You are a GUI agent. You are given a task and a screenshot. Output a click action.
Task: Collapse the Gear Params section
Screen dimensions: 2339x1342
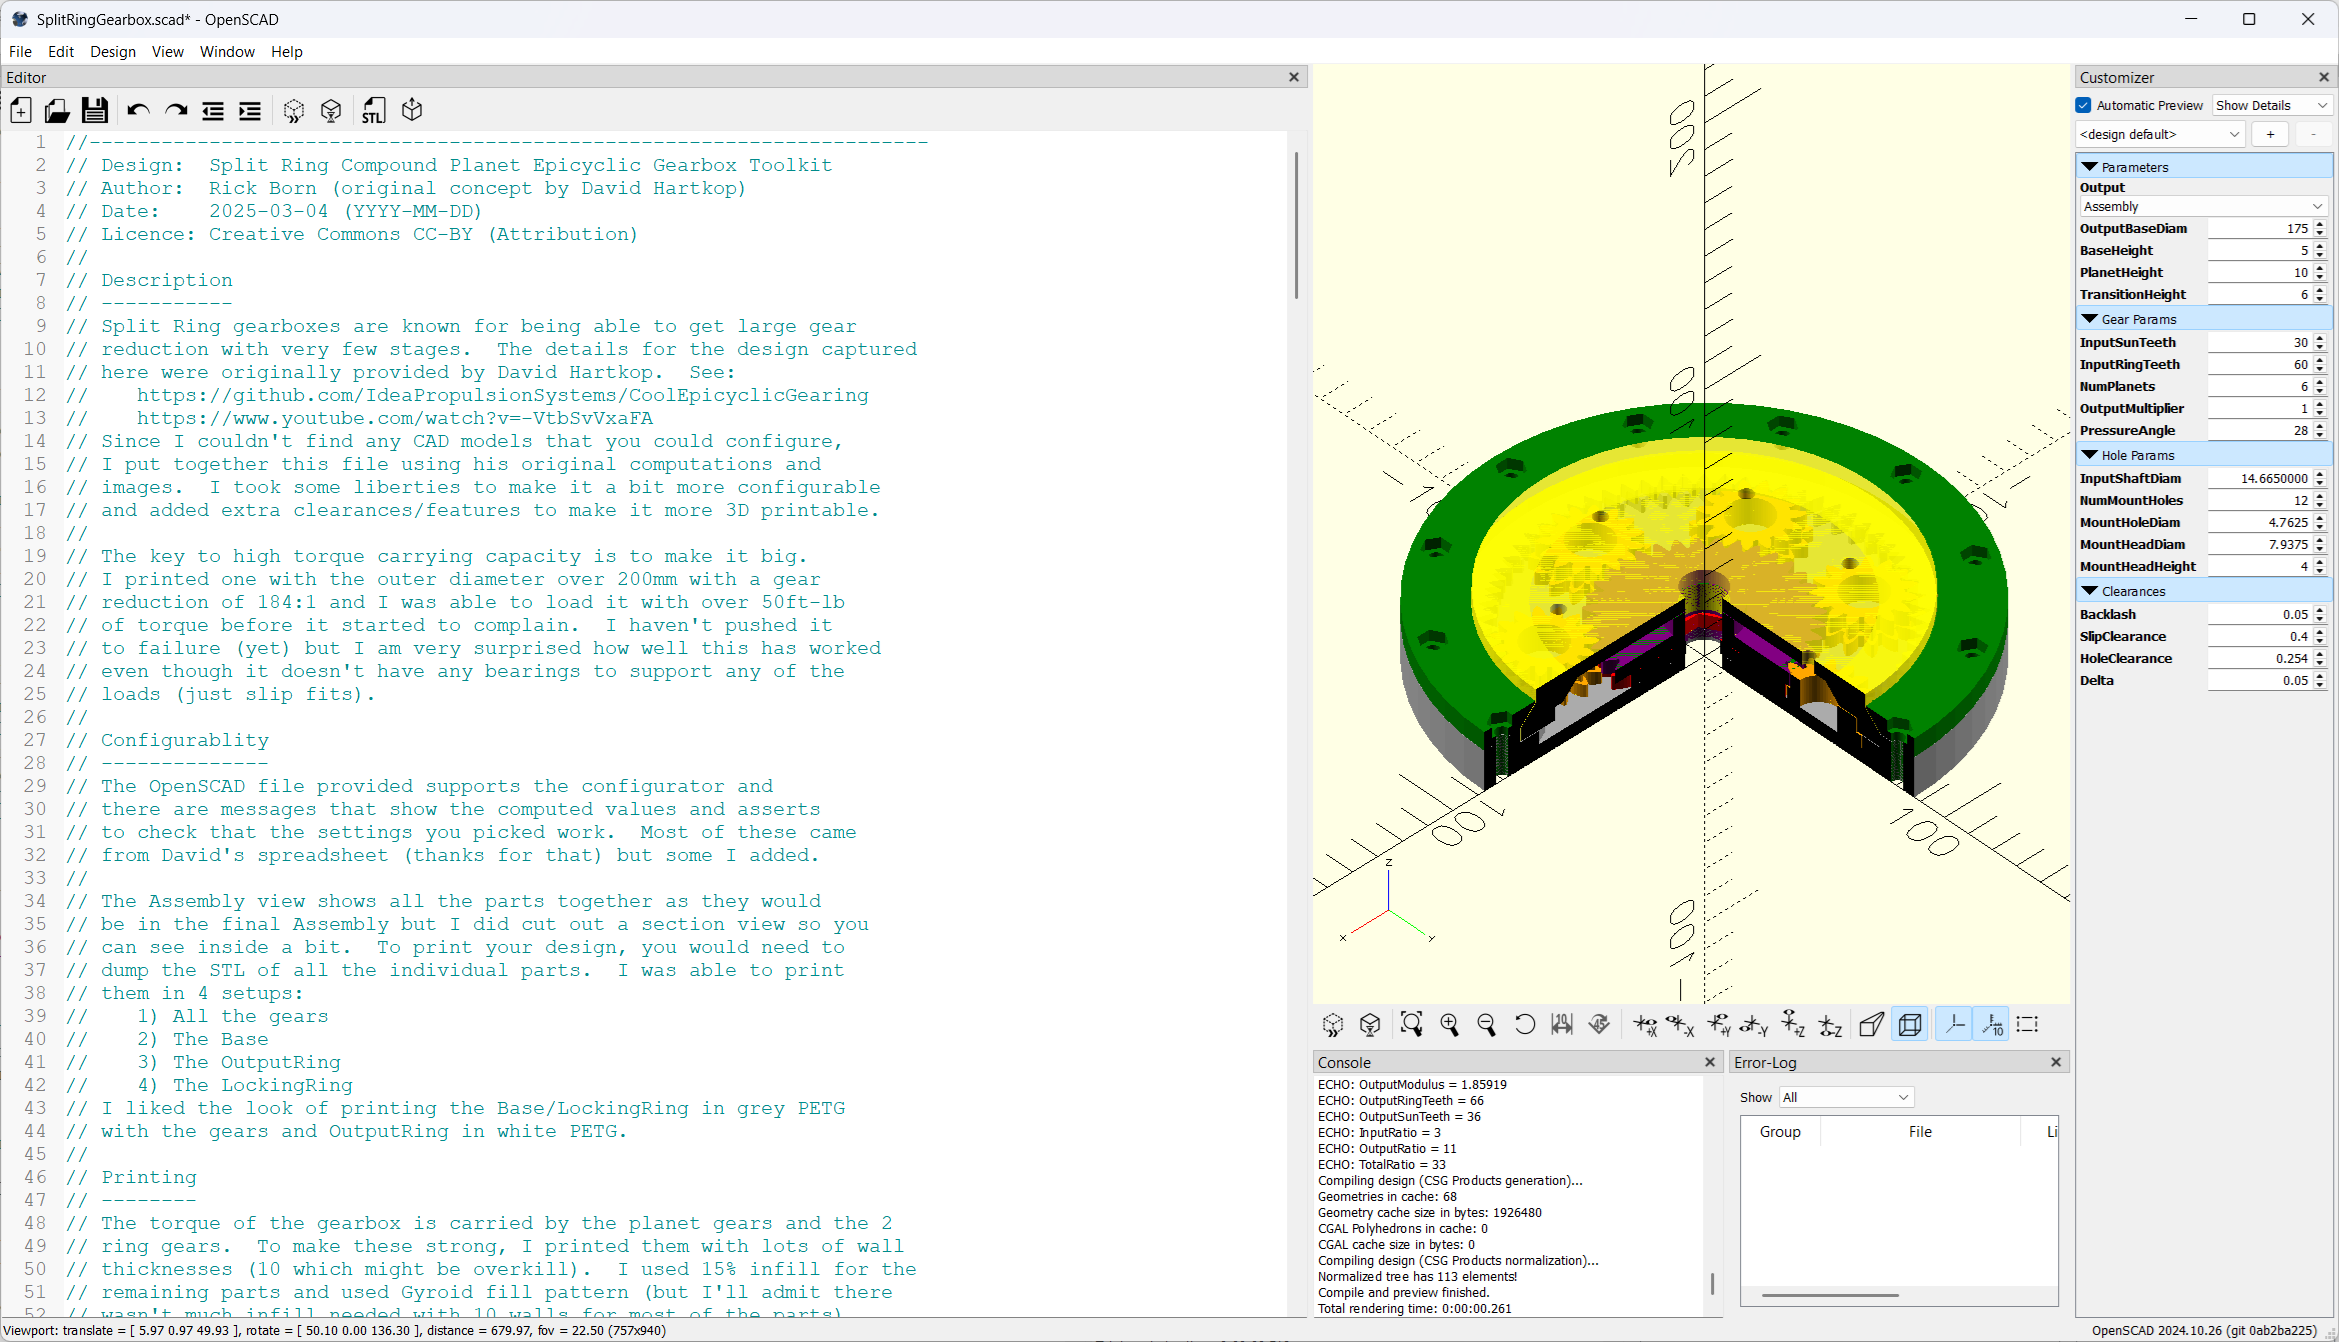[2090, 319]
